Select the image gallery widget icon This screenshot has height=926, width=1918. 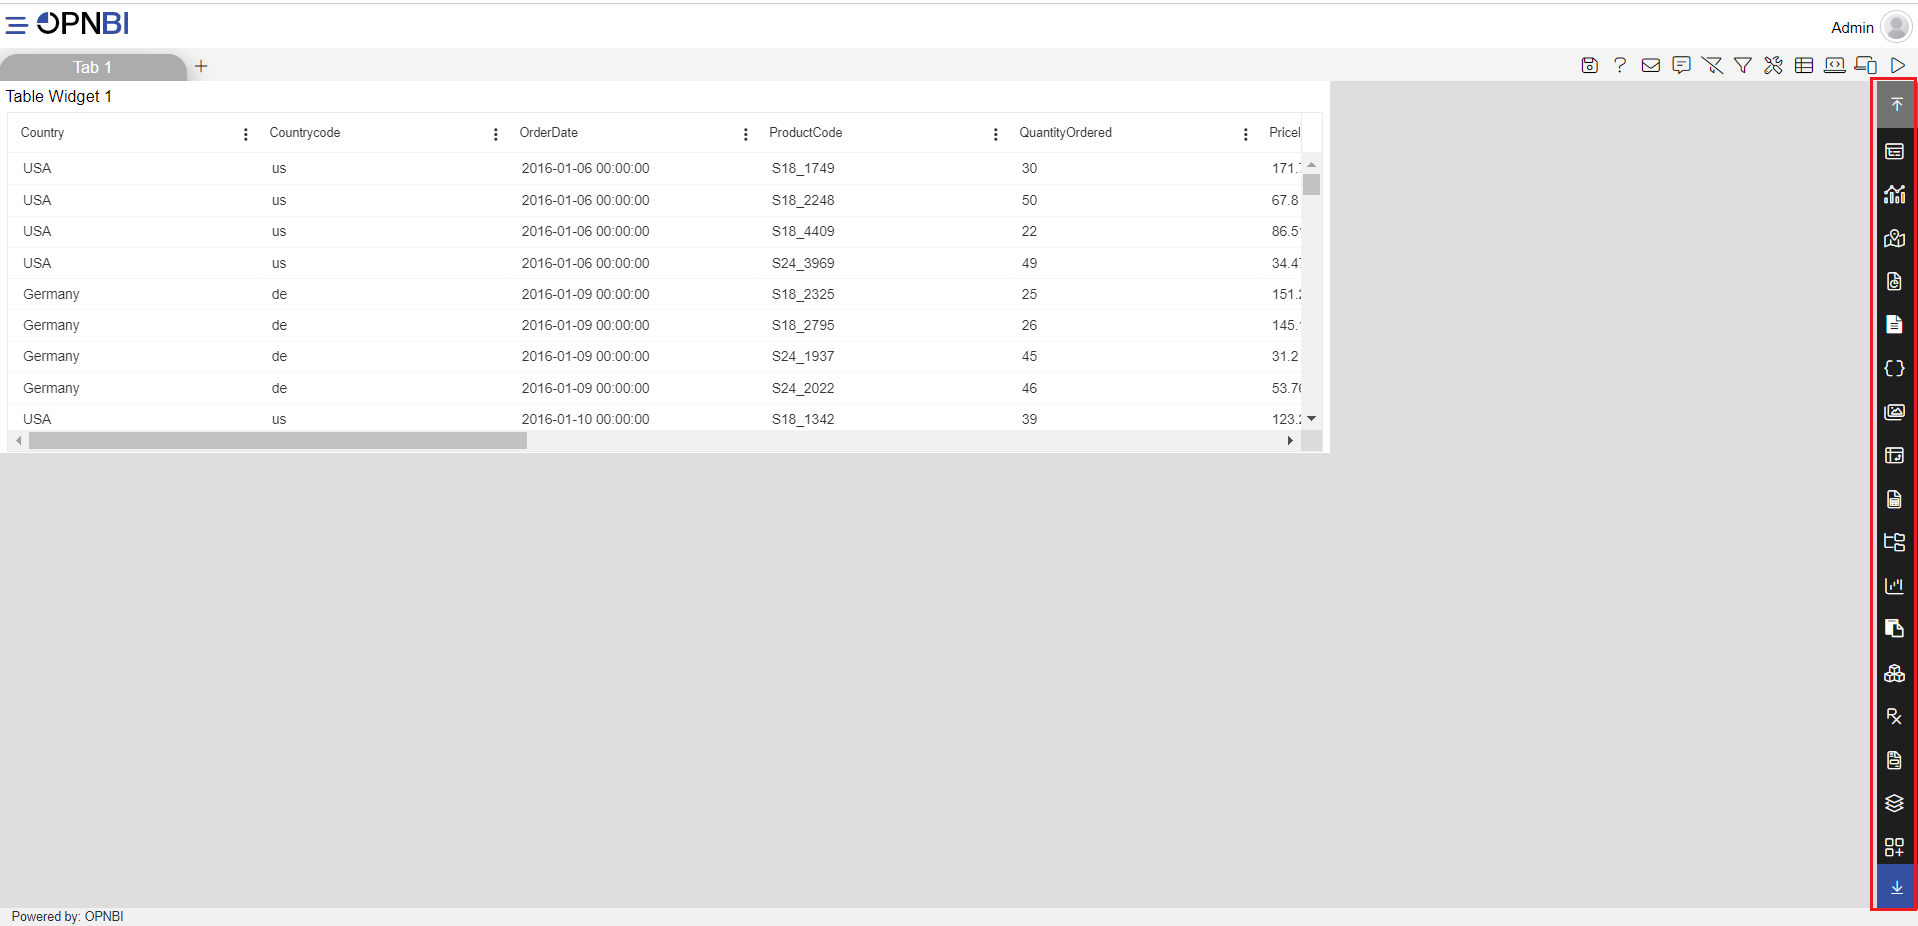(1894, 411)
